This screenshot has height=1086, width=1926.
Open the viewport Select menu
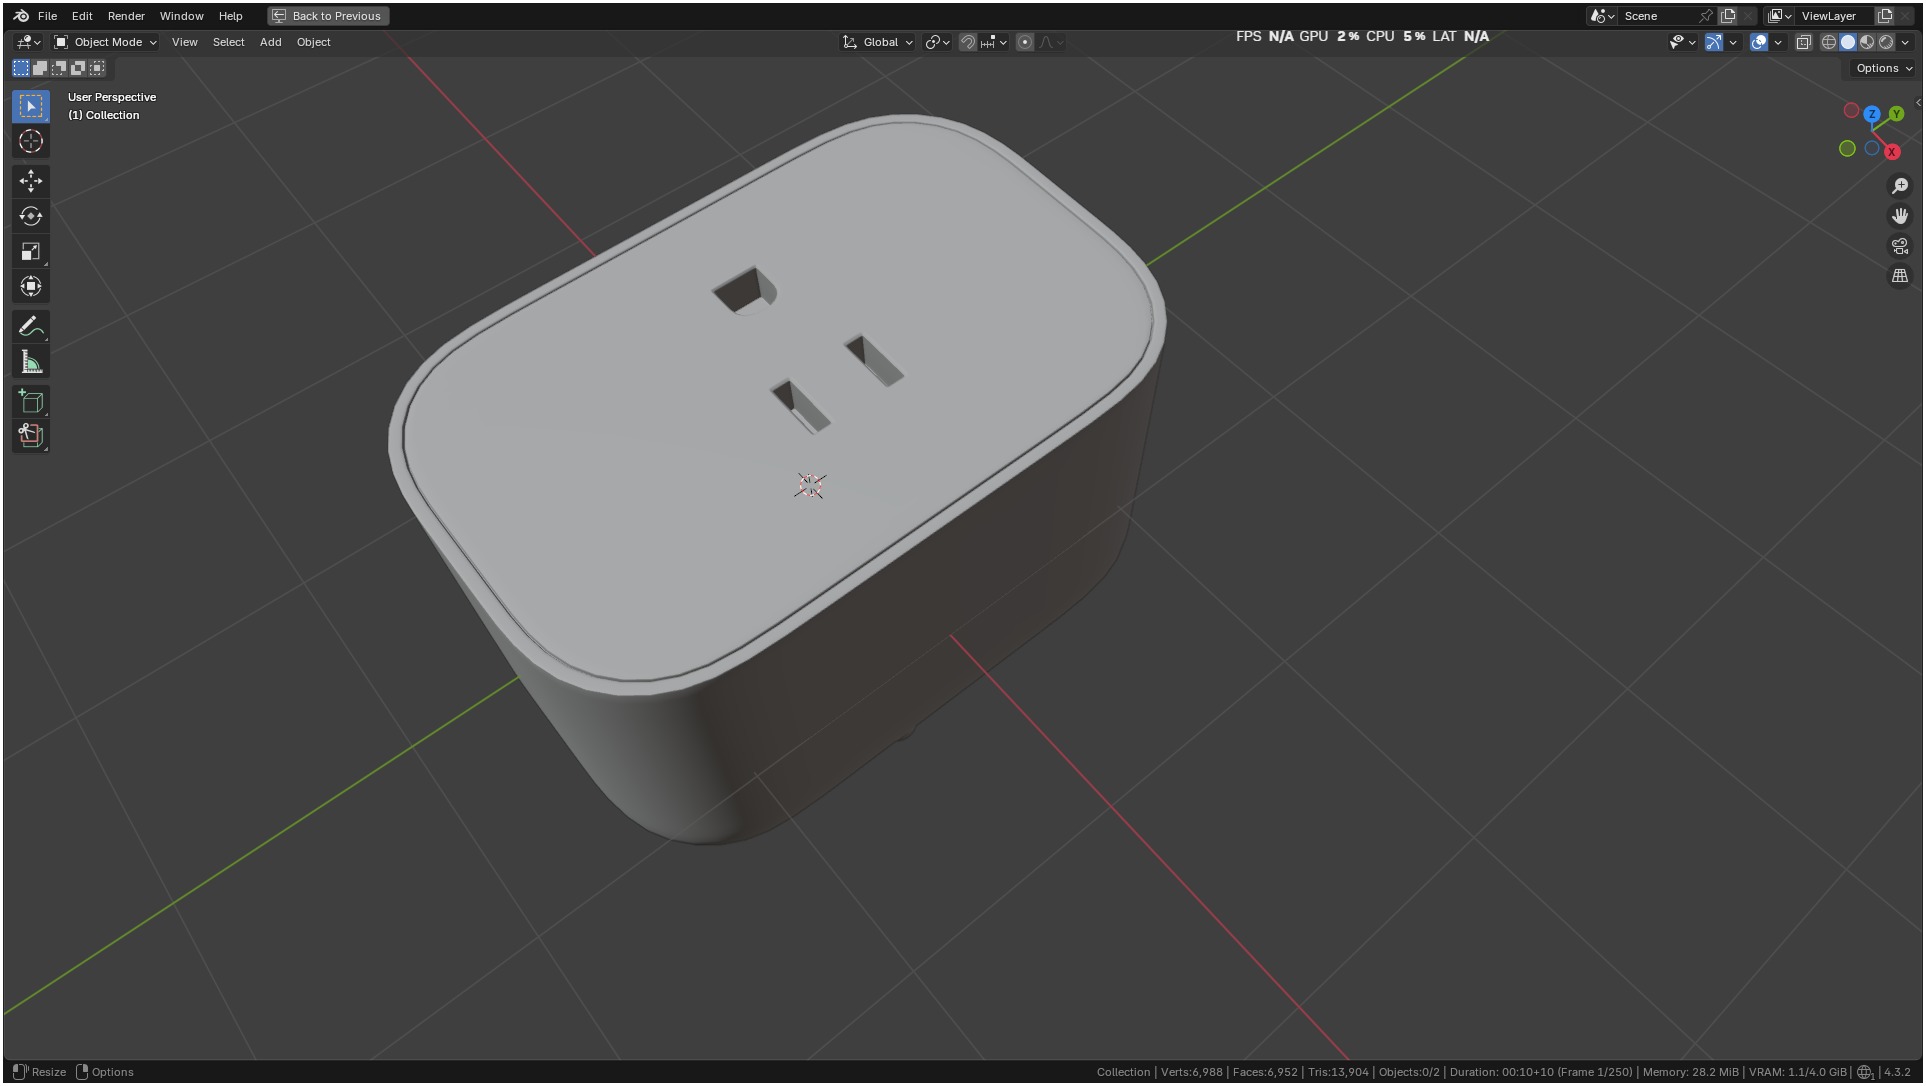229,42
